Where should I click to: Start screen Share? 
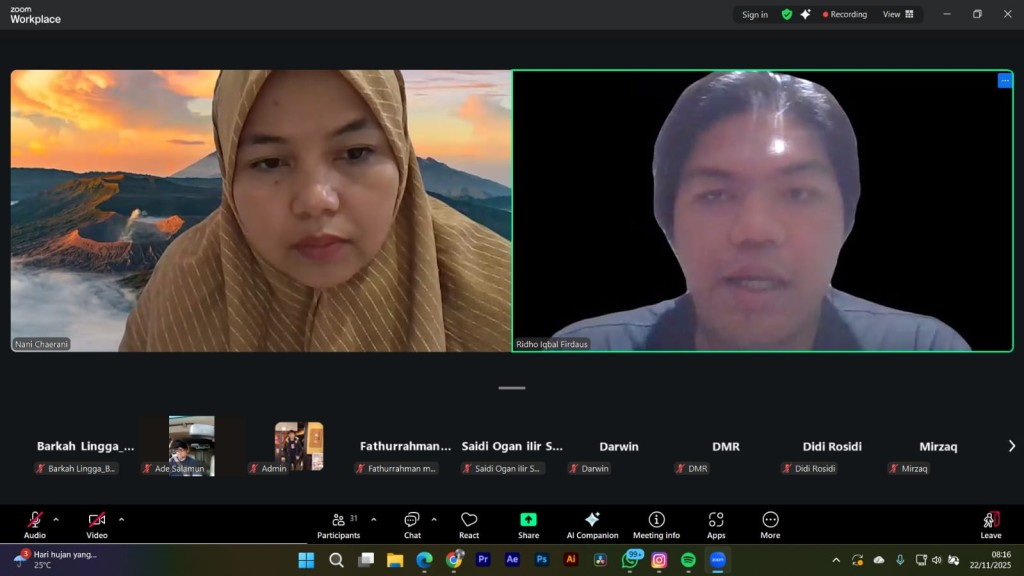(528, 522)
